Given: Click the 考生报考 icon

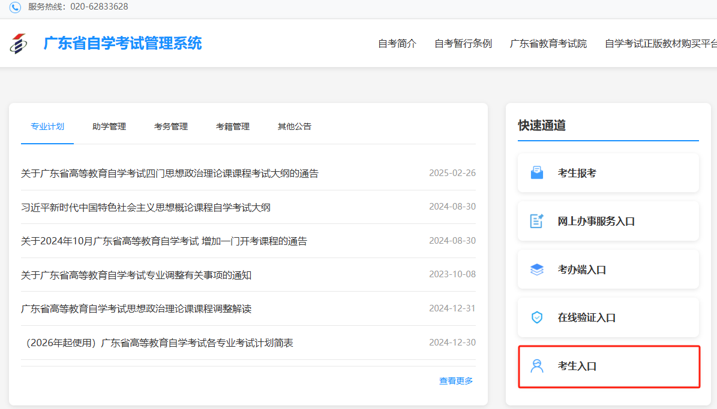Looking at the screenshot, I should (537, 173).
